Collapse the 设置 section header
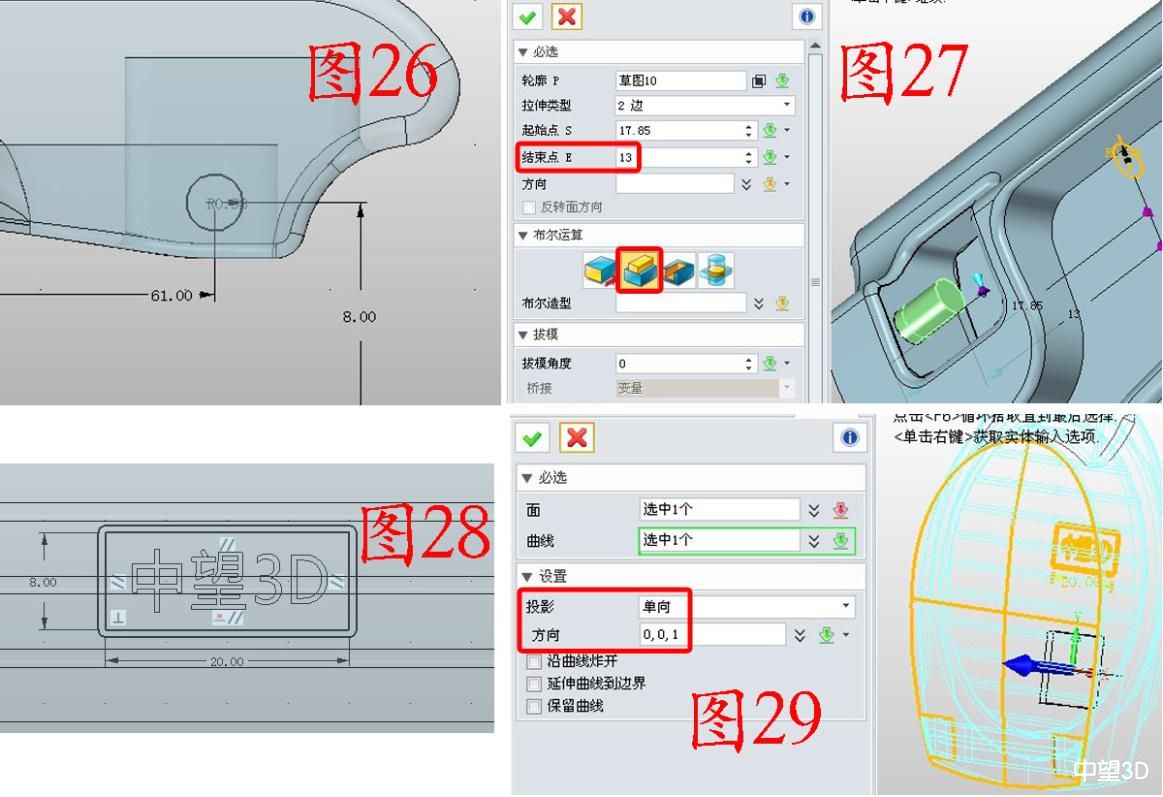This screenshot has height=797, width=1163. tap(526, 576)
